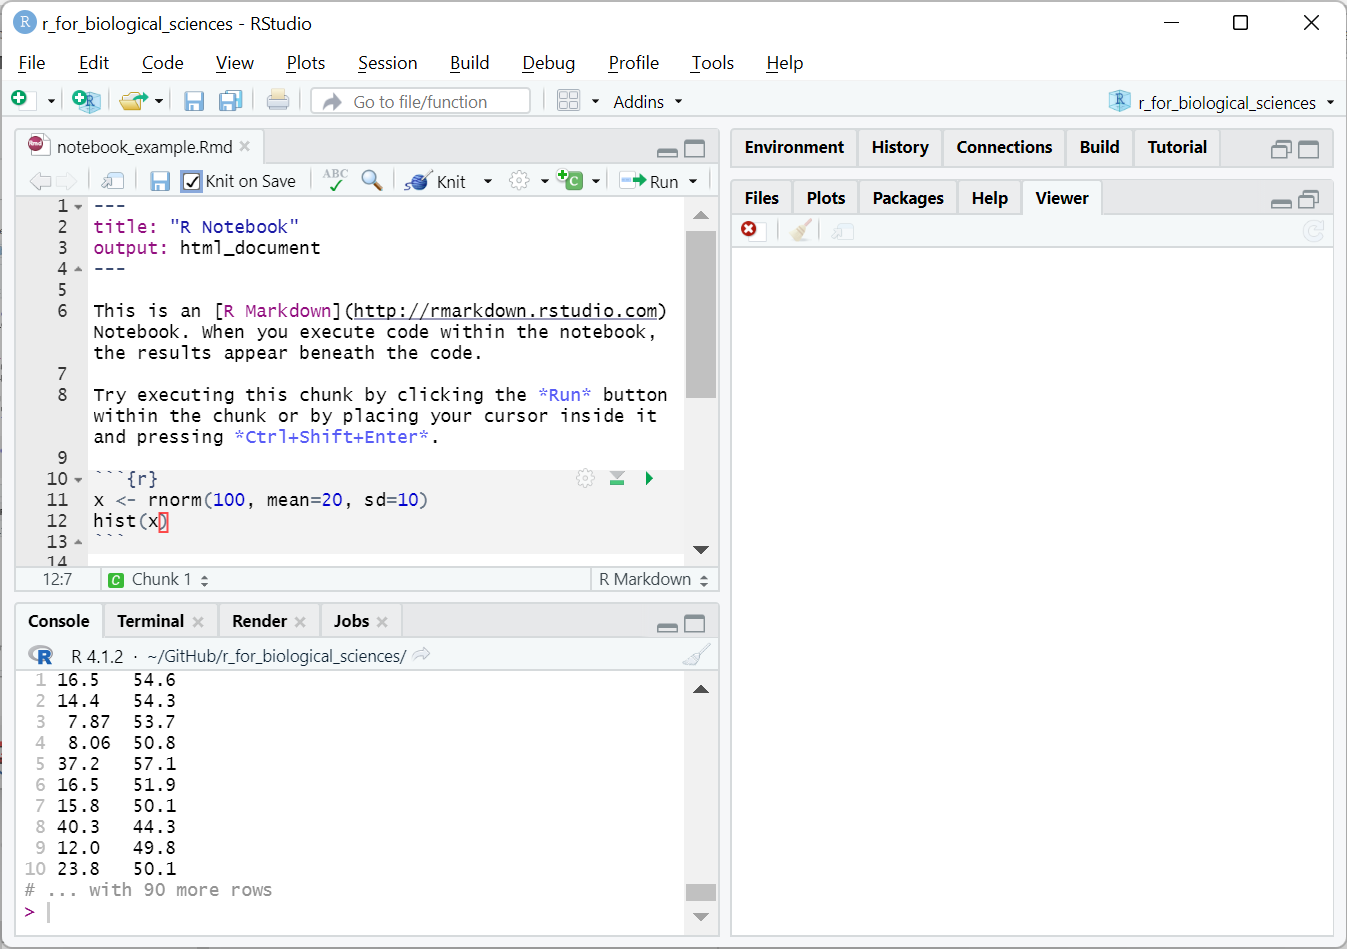
Task: Click the insert new chunk icon
Action: pos(569,181)
